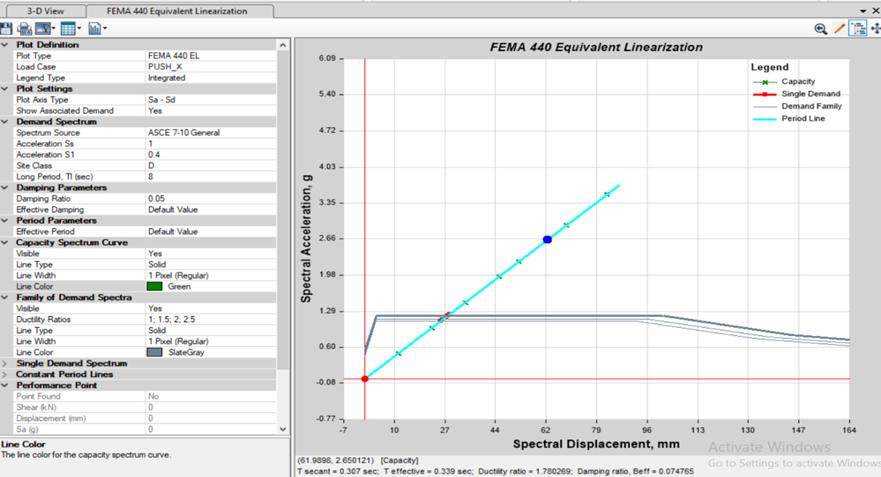Toggle Family of Demand Spectra Visible value Yes
The width and height of the screenshot is (881, 477).
click(x=211, y=308)
